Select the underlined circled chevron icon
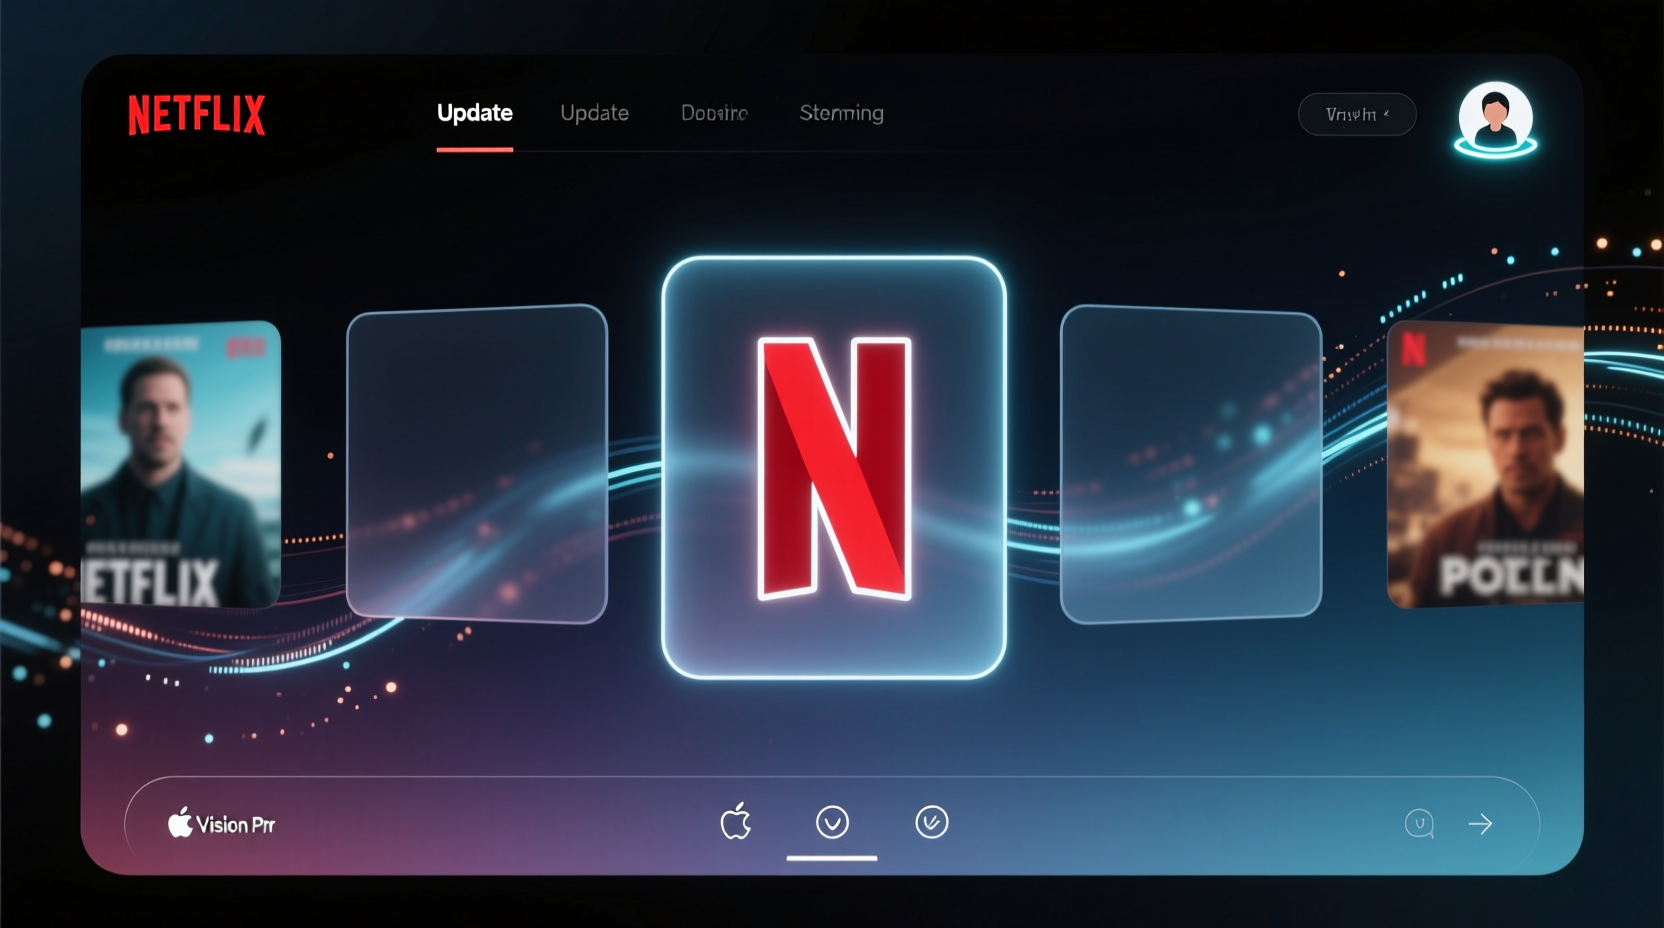 tap(832, 822)
